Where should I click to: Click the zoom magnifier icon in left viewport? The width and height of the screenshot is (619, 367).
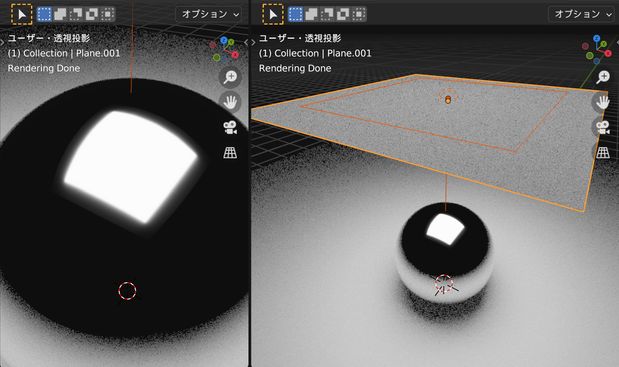(230, 77)
